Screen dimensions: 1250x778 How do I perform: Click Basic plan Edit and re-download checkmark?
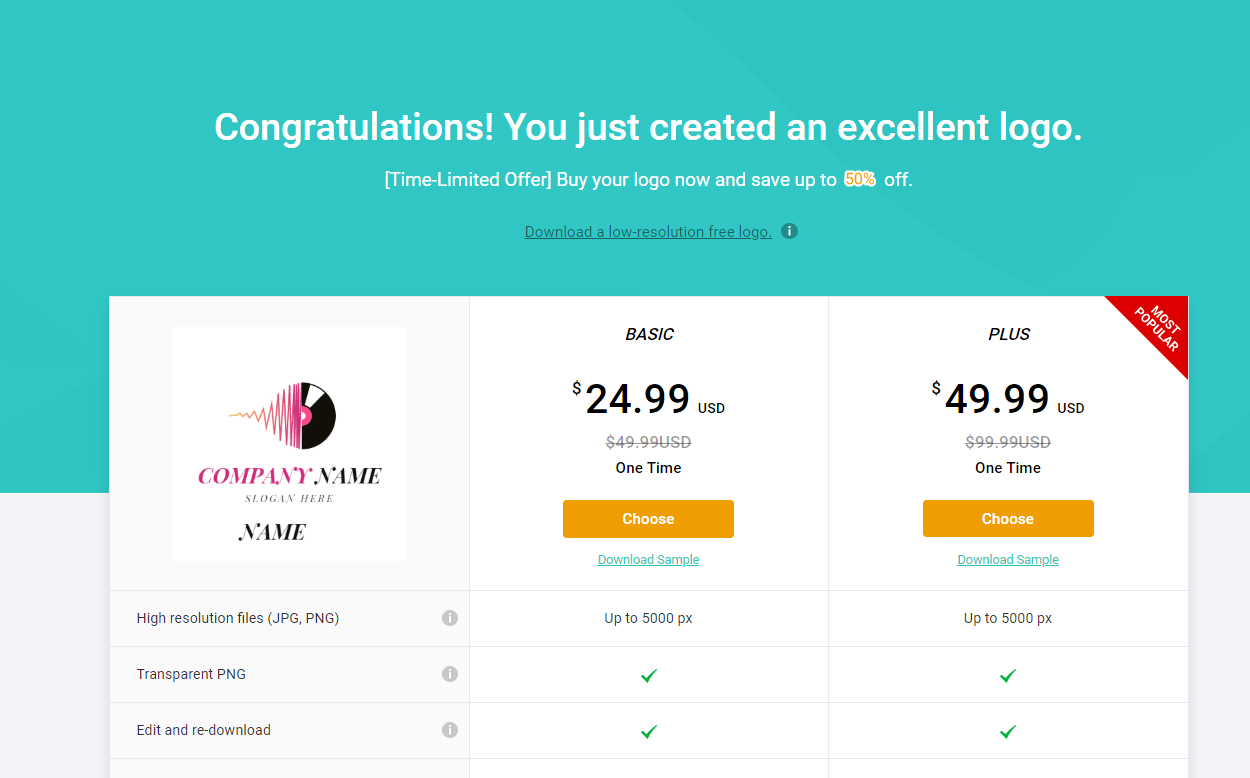tap(648, 732)
